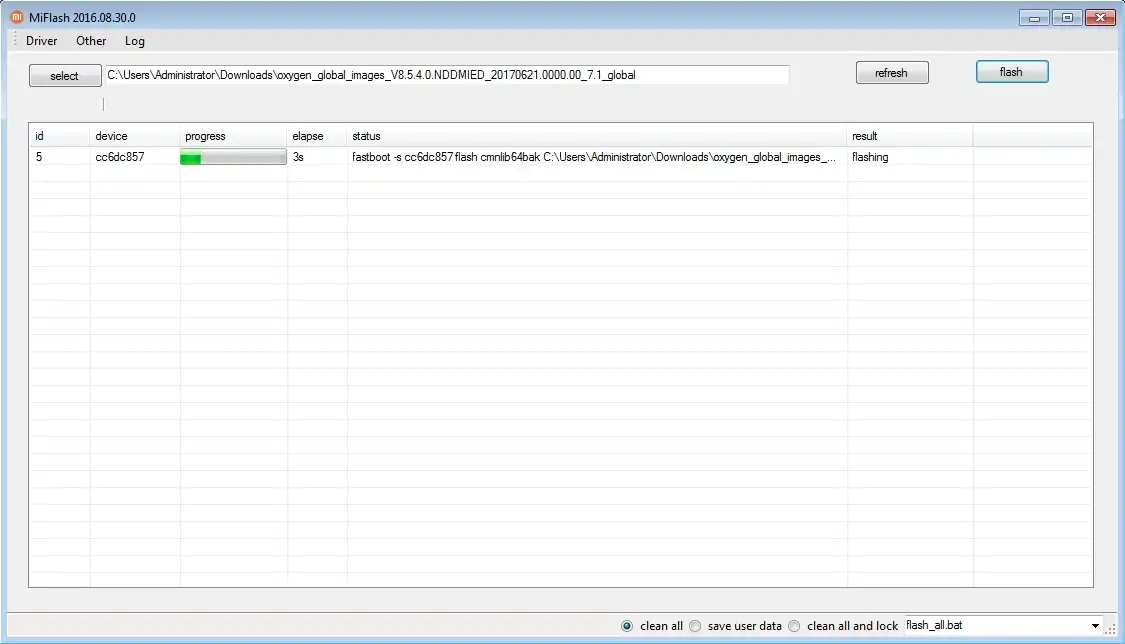This screenshot has width=1125, height=644.
Task: Click the elapse column header
Action: (307, 136)
